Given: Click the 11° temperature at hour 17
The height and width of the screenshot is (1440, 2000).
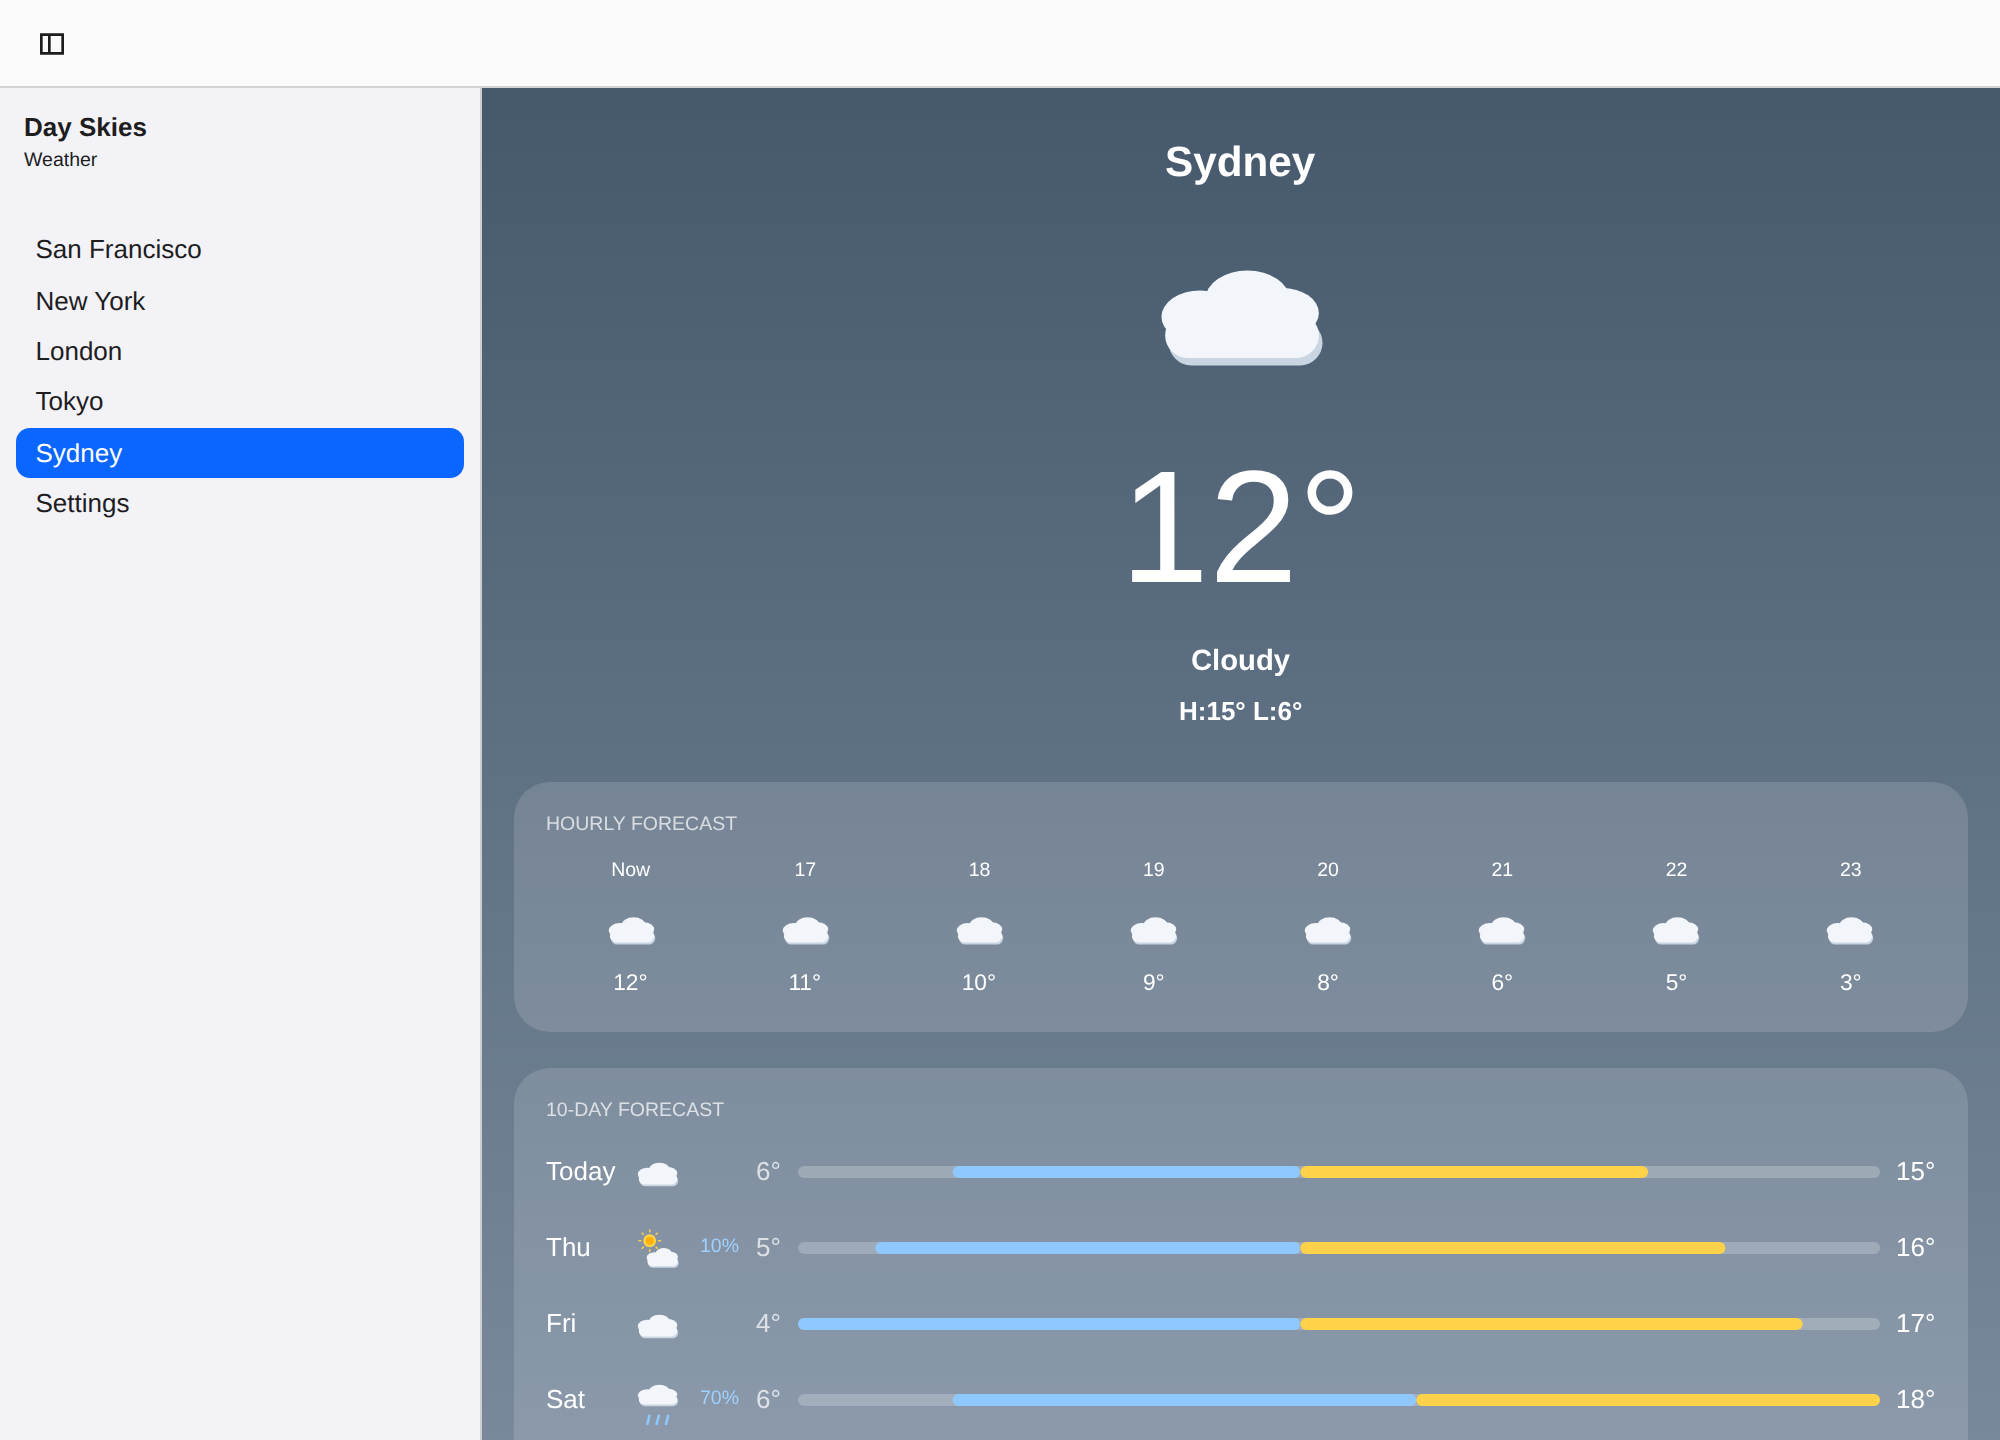Looking at the screenshot, I should [805, 982].
